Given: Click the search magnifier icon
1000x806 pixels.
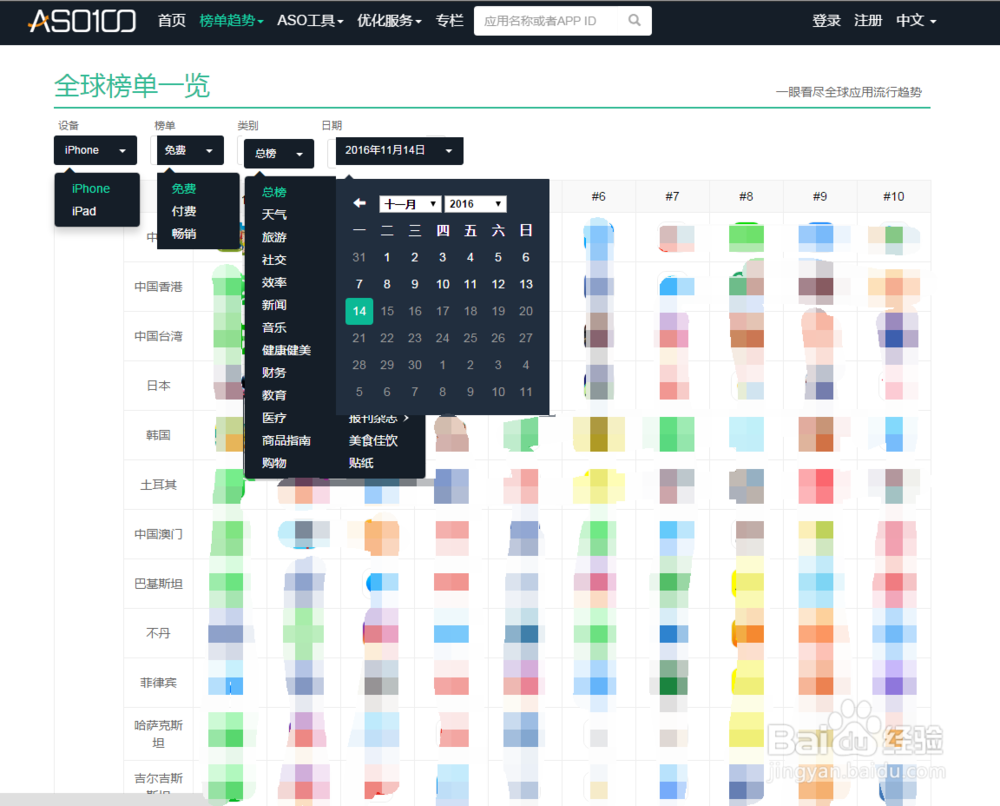Looking at the screenshot, I should pos(634,20).
